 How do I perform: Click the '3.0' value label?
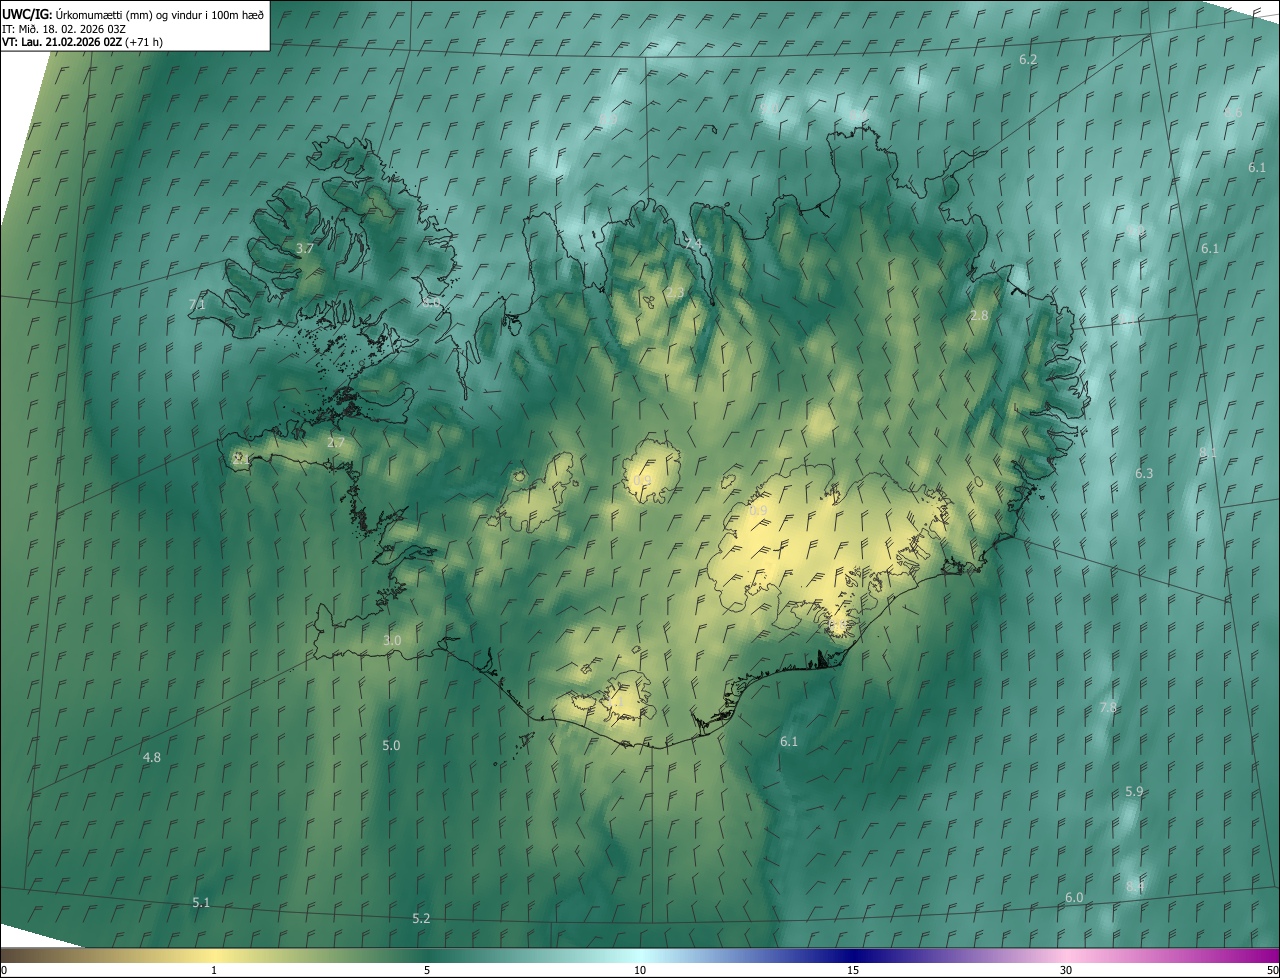[392, 640]
